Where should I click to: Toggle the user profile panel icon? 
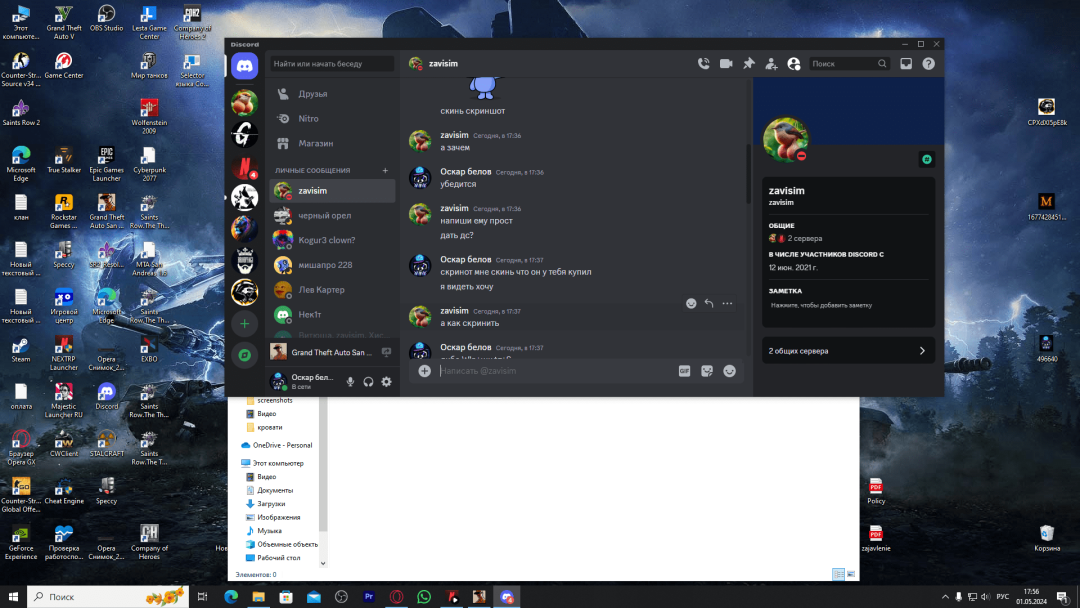click(x=793, y=63)
